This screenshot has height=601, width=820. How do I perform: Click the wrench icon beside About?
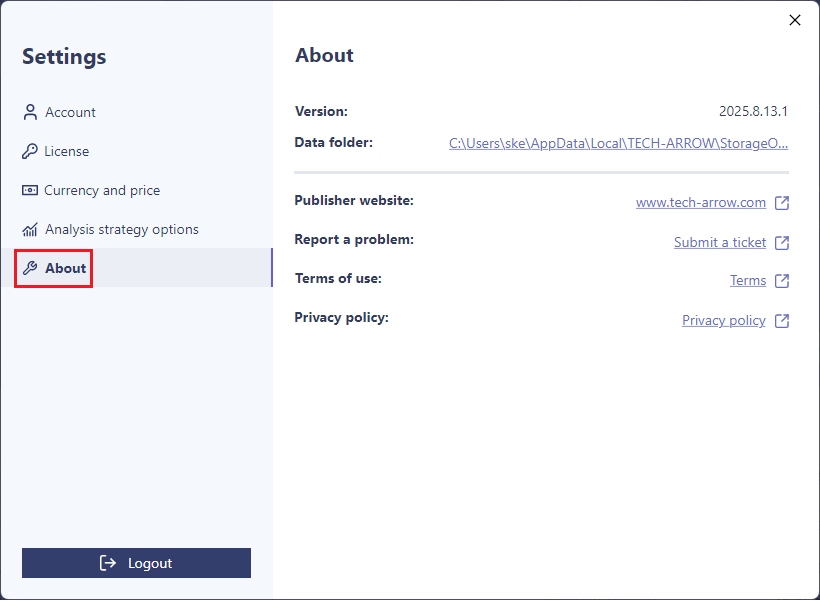pos(30,268)
